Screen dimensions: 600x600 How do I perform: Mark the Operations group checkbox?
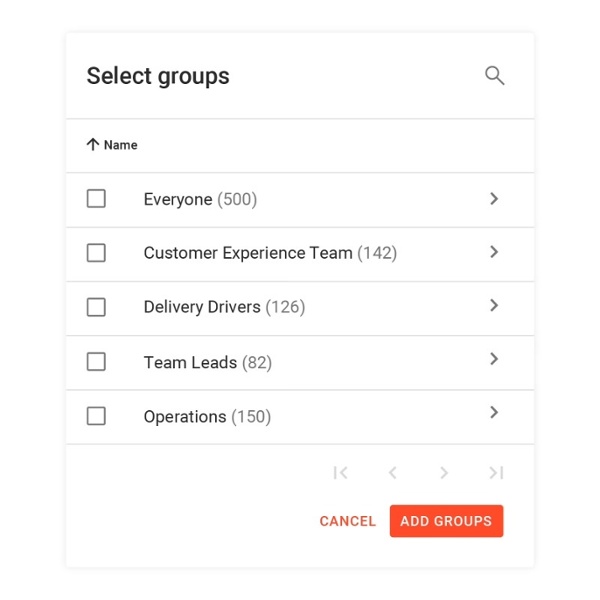96,416
